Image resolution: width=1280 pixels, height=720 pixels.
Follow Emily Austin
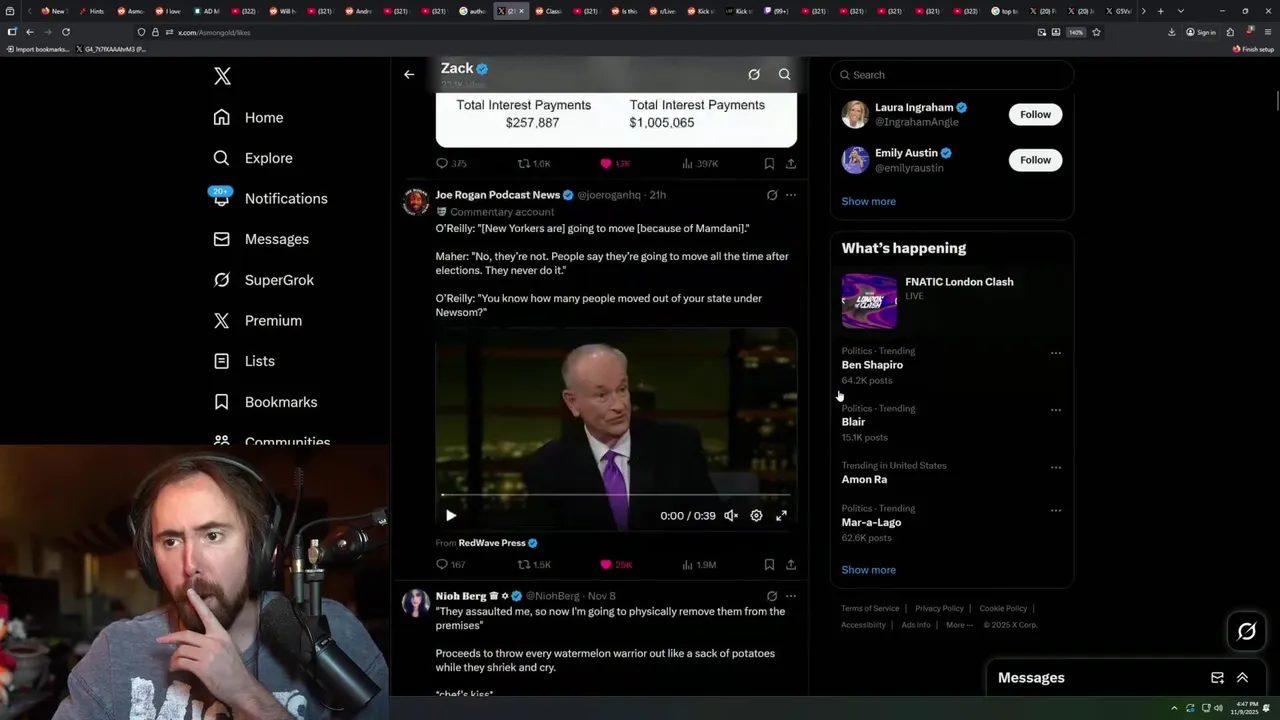pos(1035,160)
